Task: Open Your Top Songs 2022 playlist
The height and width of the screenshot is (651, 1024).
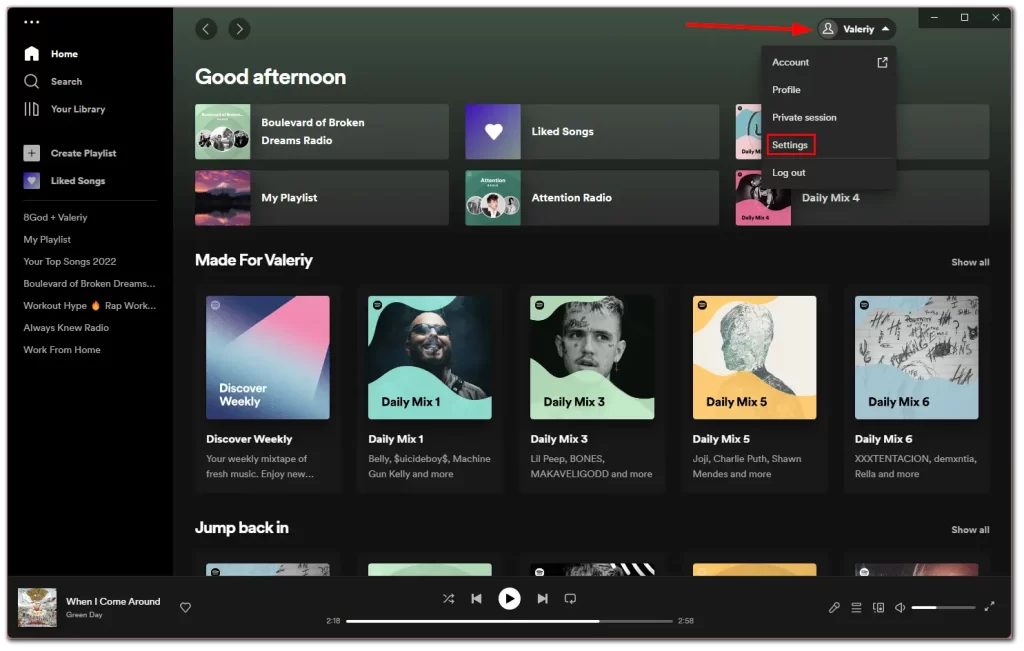Action: coord(70,262)
